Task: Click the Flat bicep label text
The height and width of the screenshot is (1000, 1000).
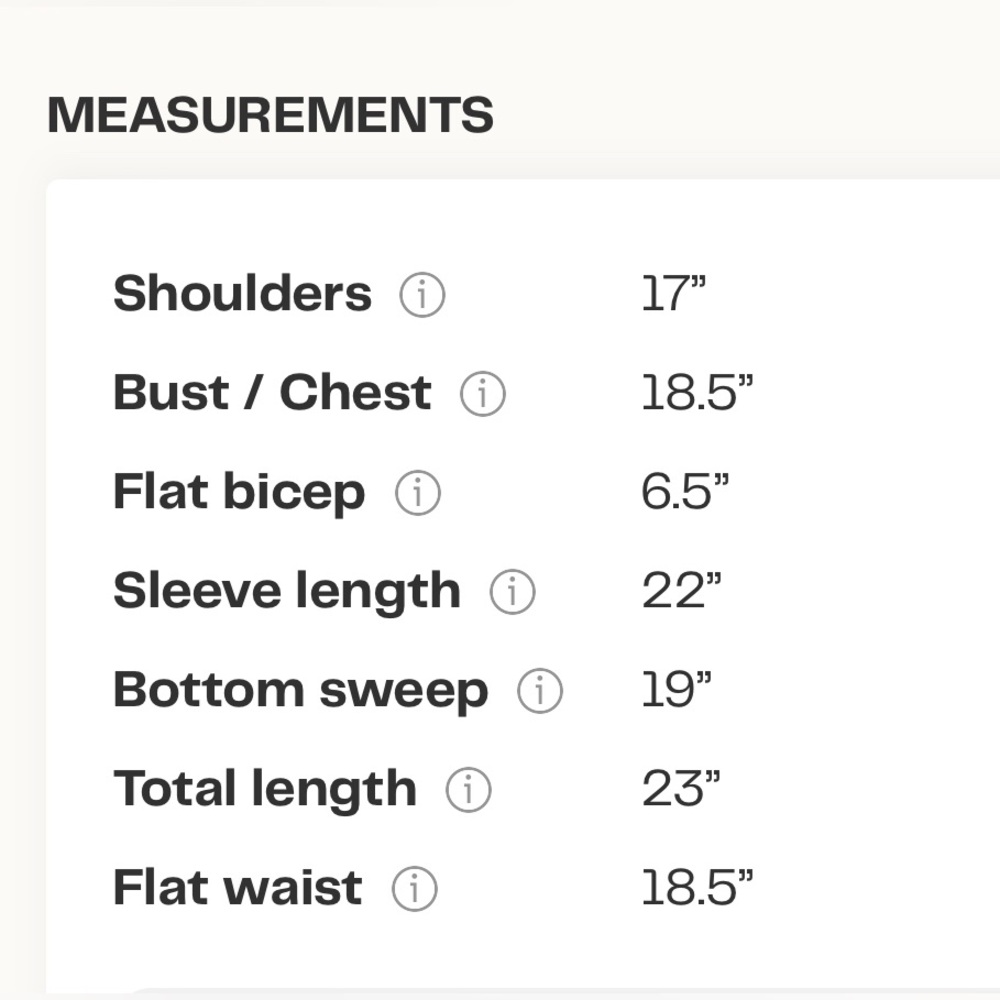Action: point(239,493)
